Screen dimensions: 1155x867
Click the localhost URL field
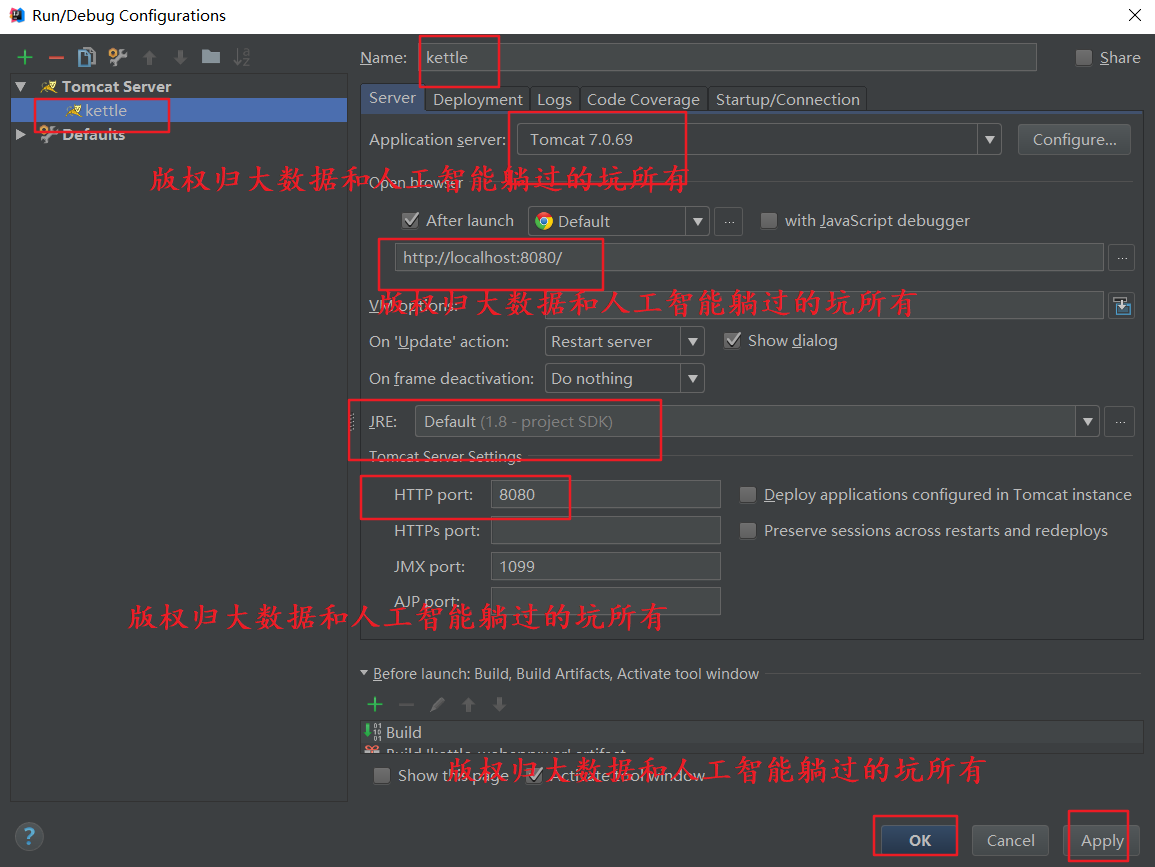pos(749,258)
